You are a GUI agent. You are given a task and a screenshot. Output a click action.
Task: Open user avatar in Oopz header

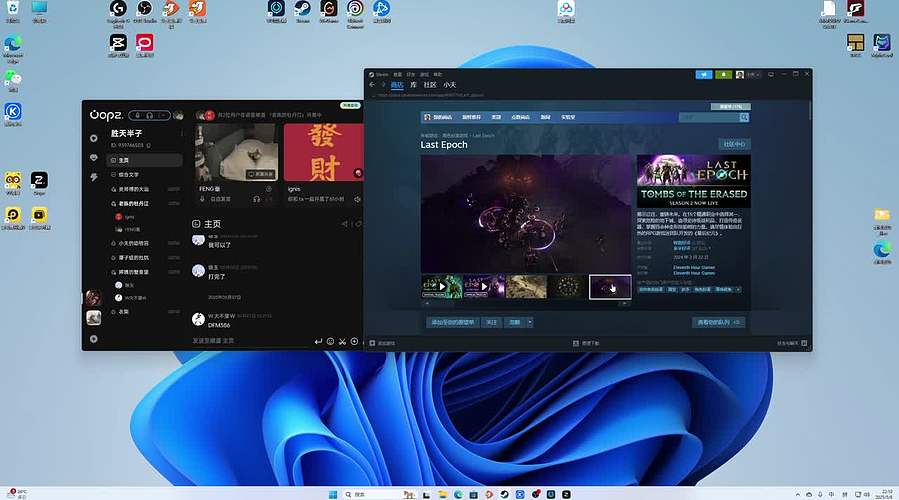point(178,115)
